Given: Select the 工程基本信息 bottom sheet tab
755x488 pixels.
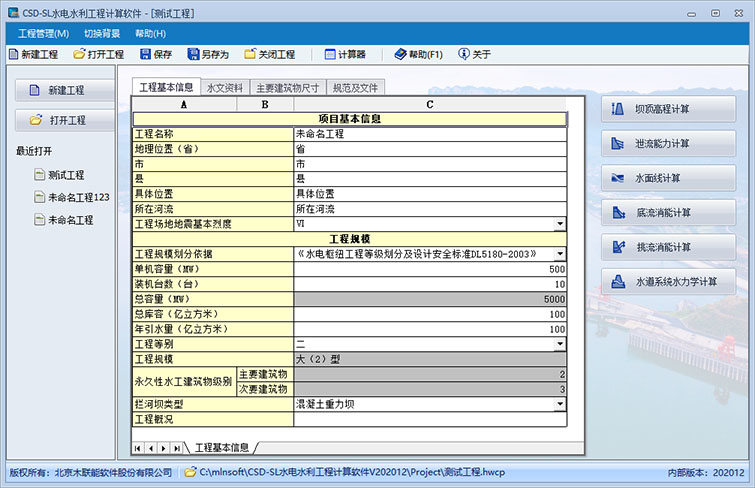Looking at the screenshot, I should click(221, 448).
